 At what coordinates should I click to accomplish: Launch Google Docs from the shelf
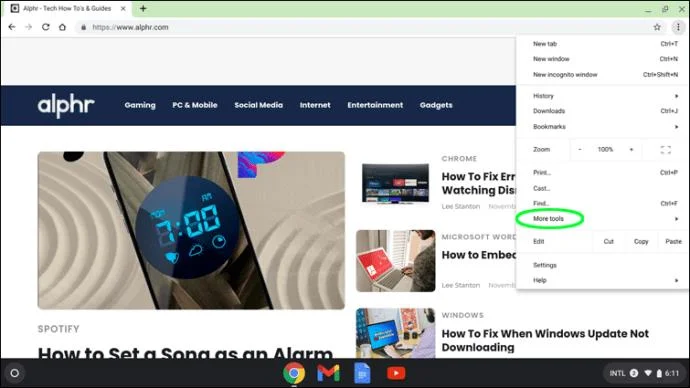pos(362,373)
